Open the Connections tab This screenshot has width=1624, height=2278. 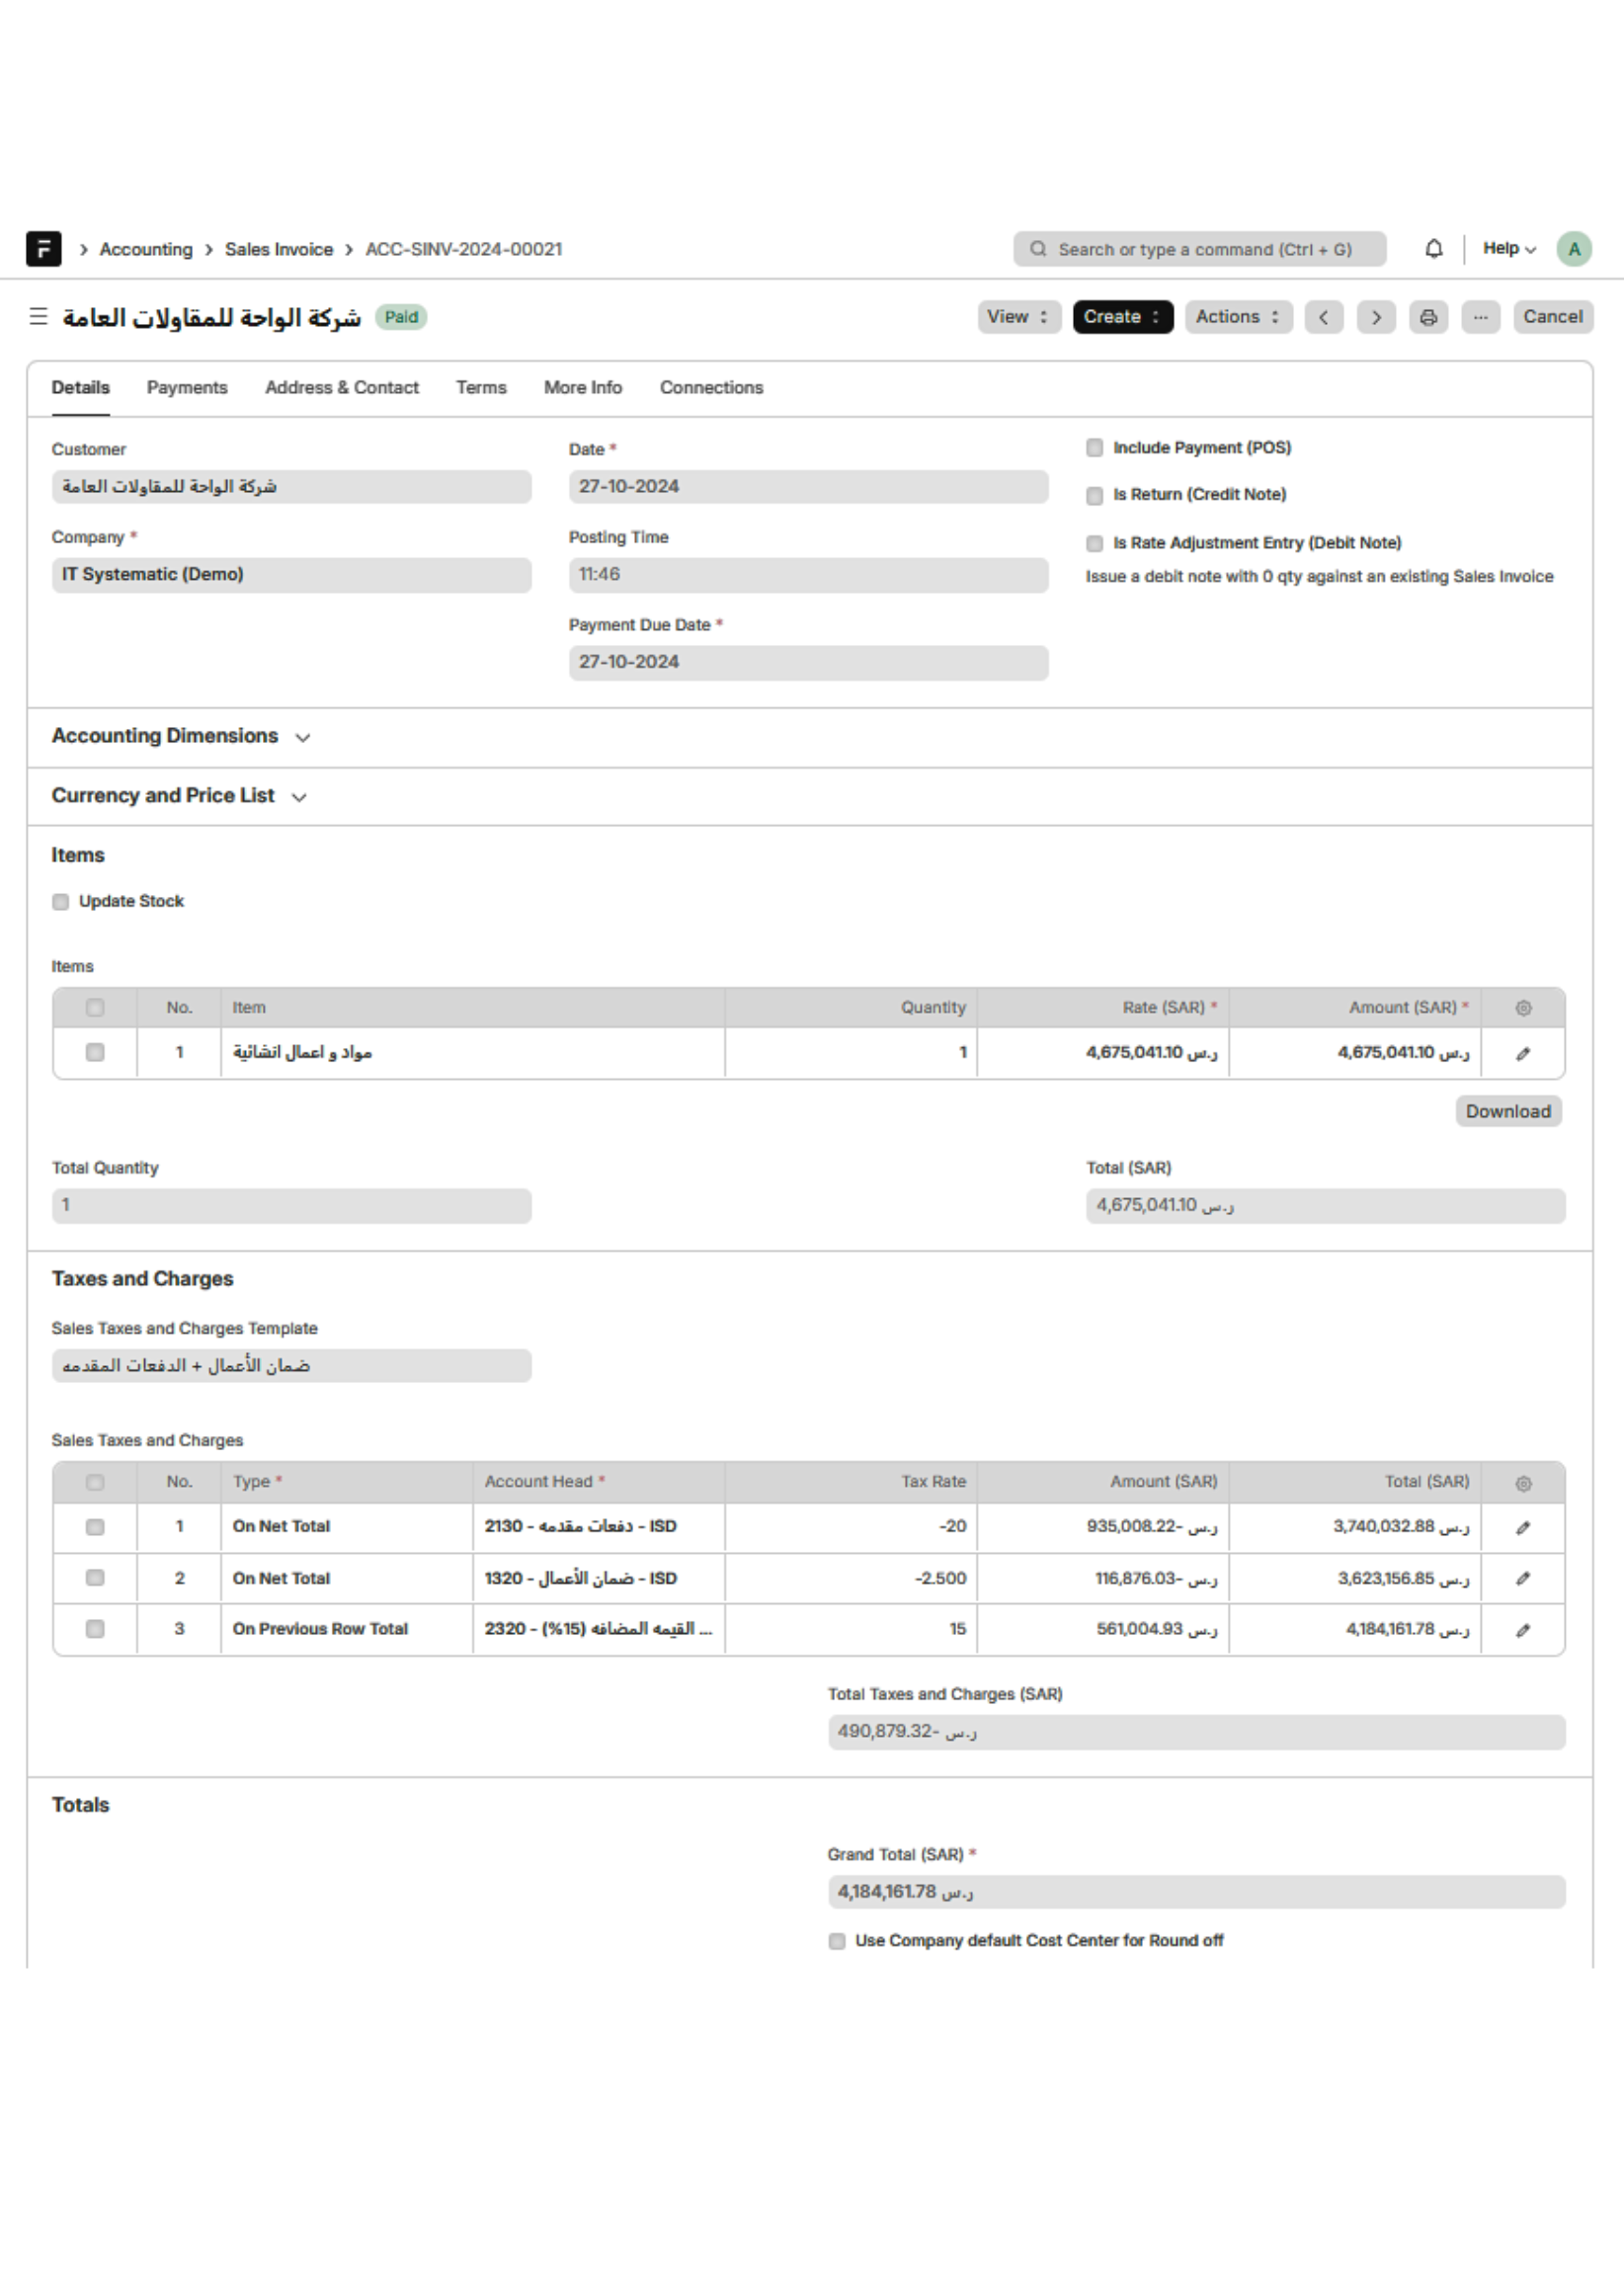[x=711, y=387]
